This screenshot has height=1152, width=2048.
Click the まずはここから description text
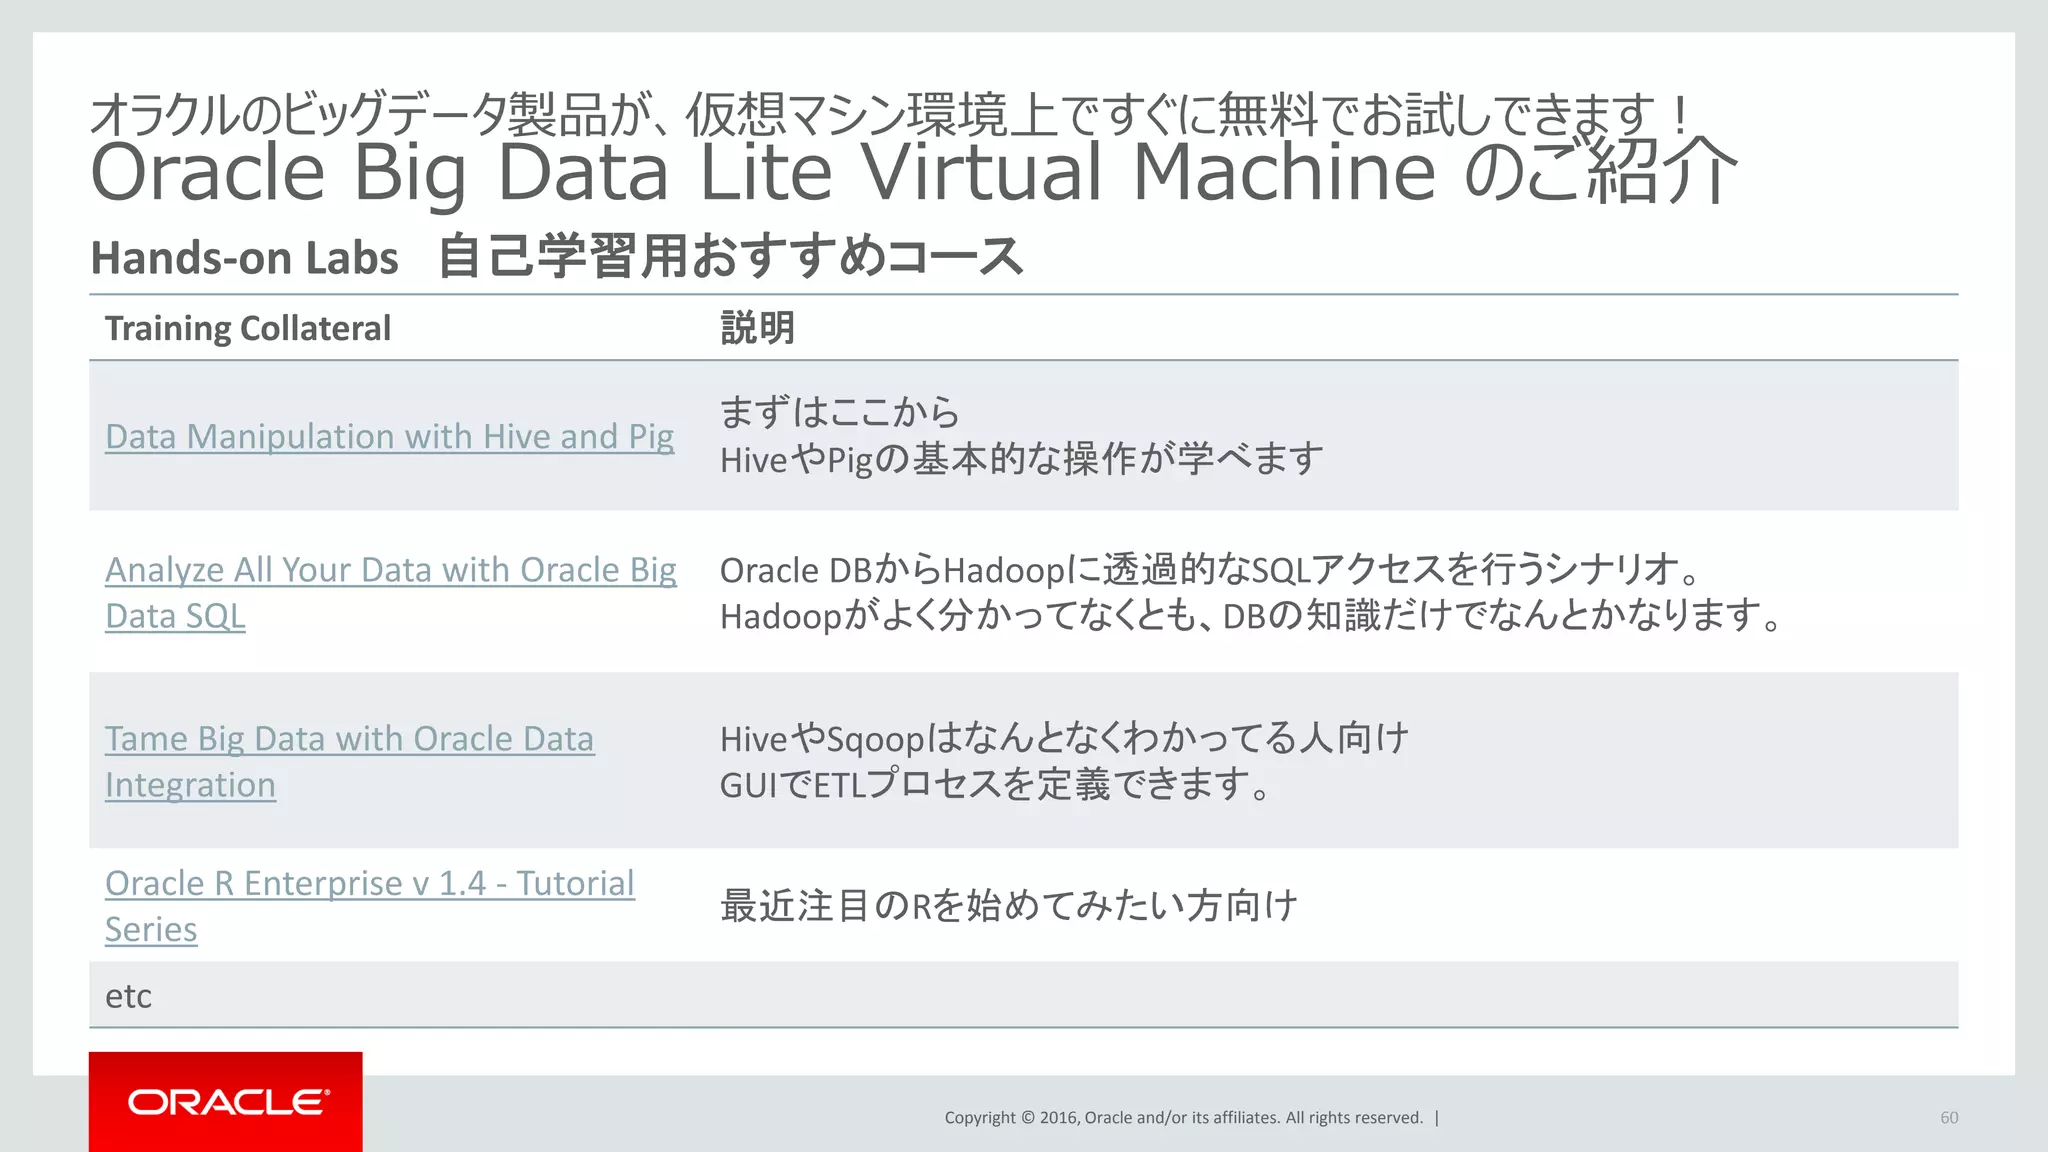point(839,412)
